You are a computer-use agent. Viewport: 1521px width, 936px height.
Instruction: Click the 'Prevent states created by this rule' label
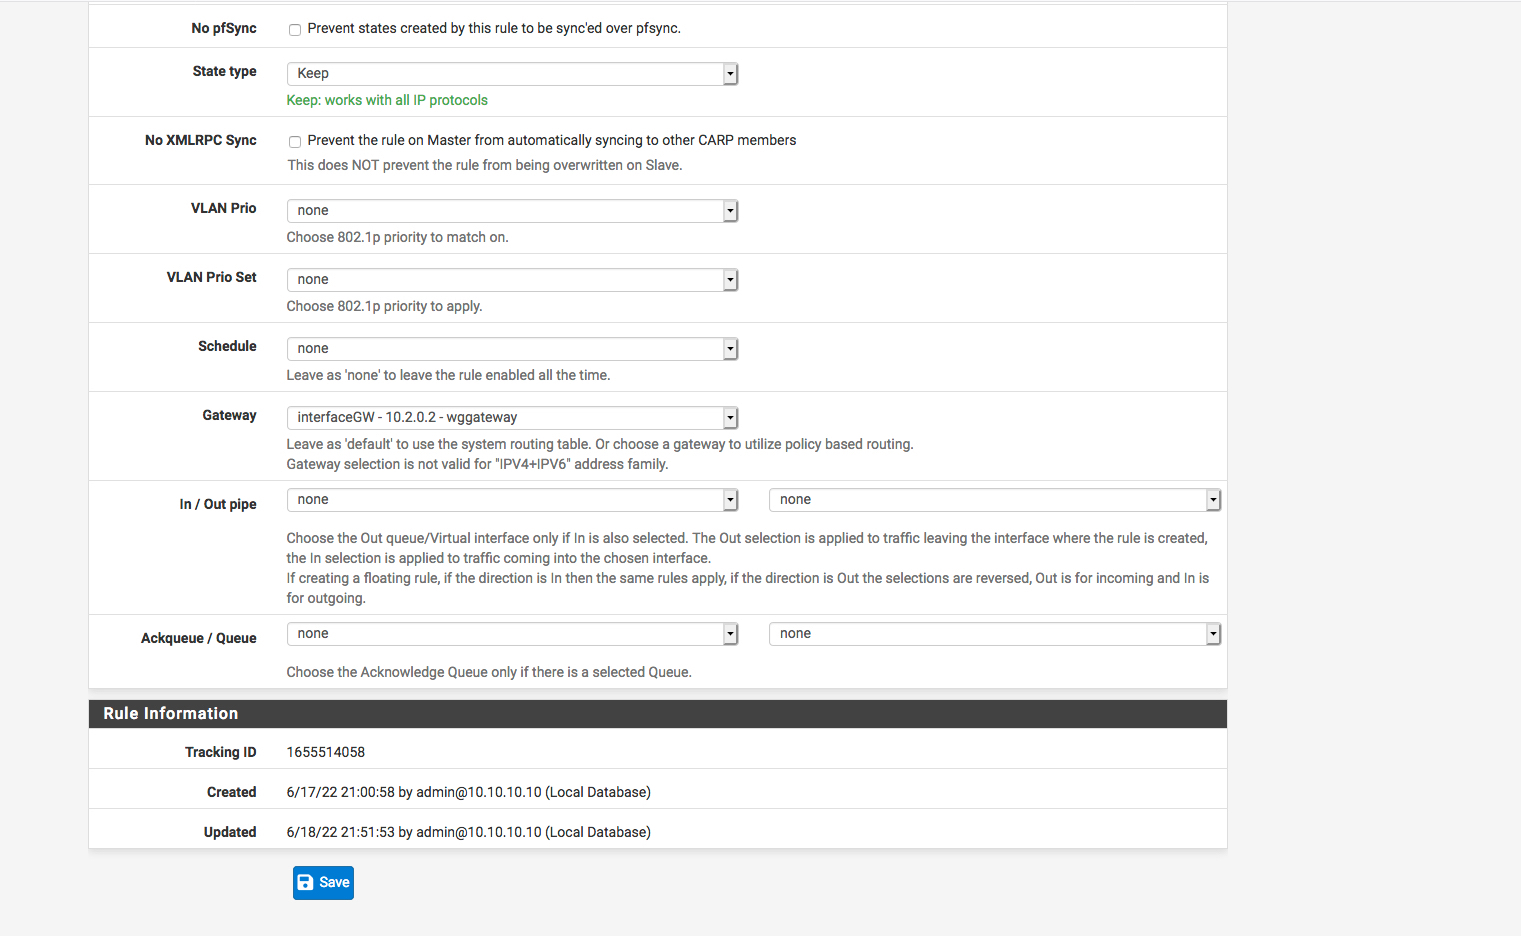pos(494,28)
